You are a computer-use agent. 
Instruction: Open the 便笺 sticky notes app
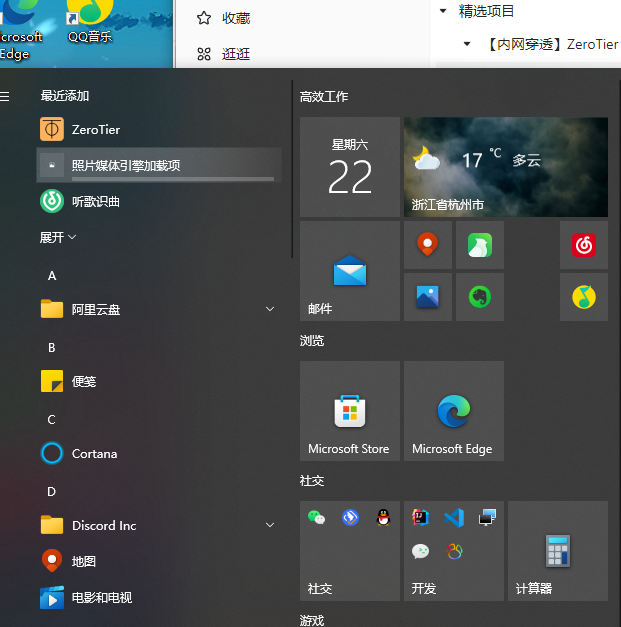click(x=159, y=381)
